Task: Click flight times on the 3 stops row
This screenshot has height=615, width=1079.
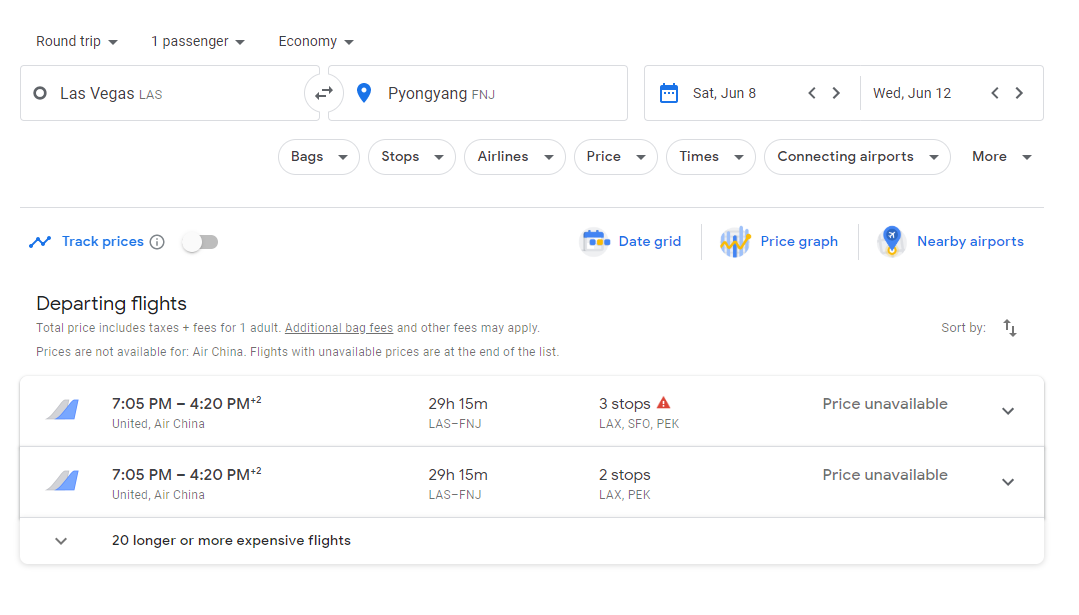Action: pos(186,403)
